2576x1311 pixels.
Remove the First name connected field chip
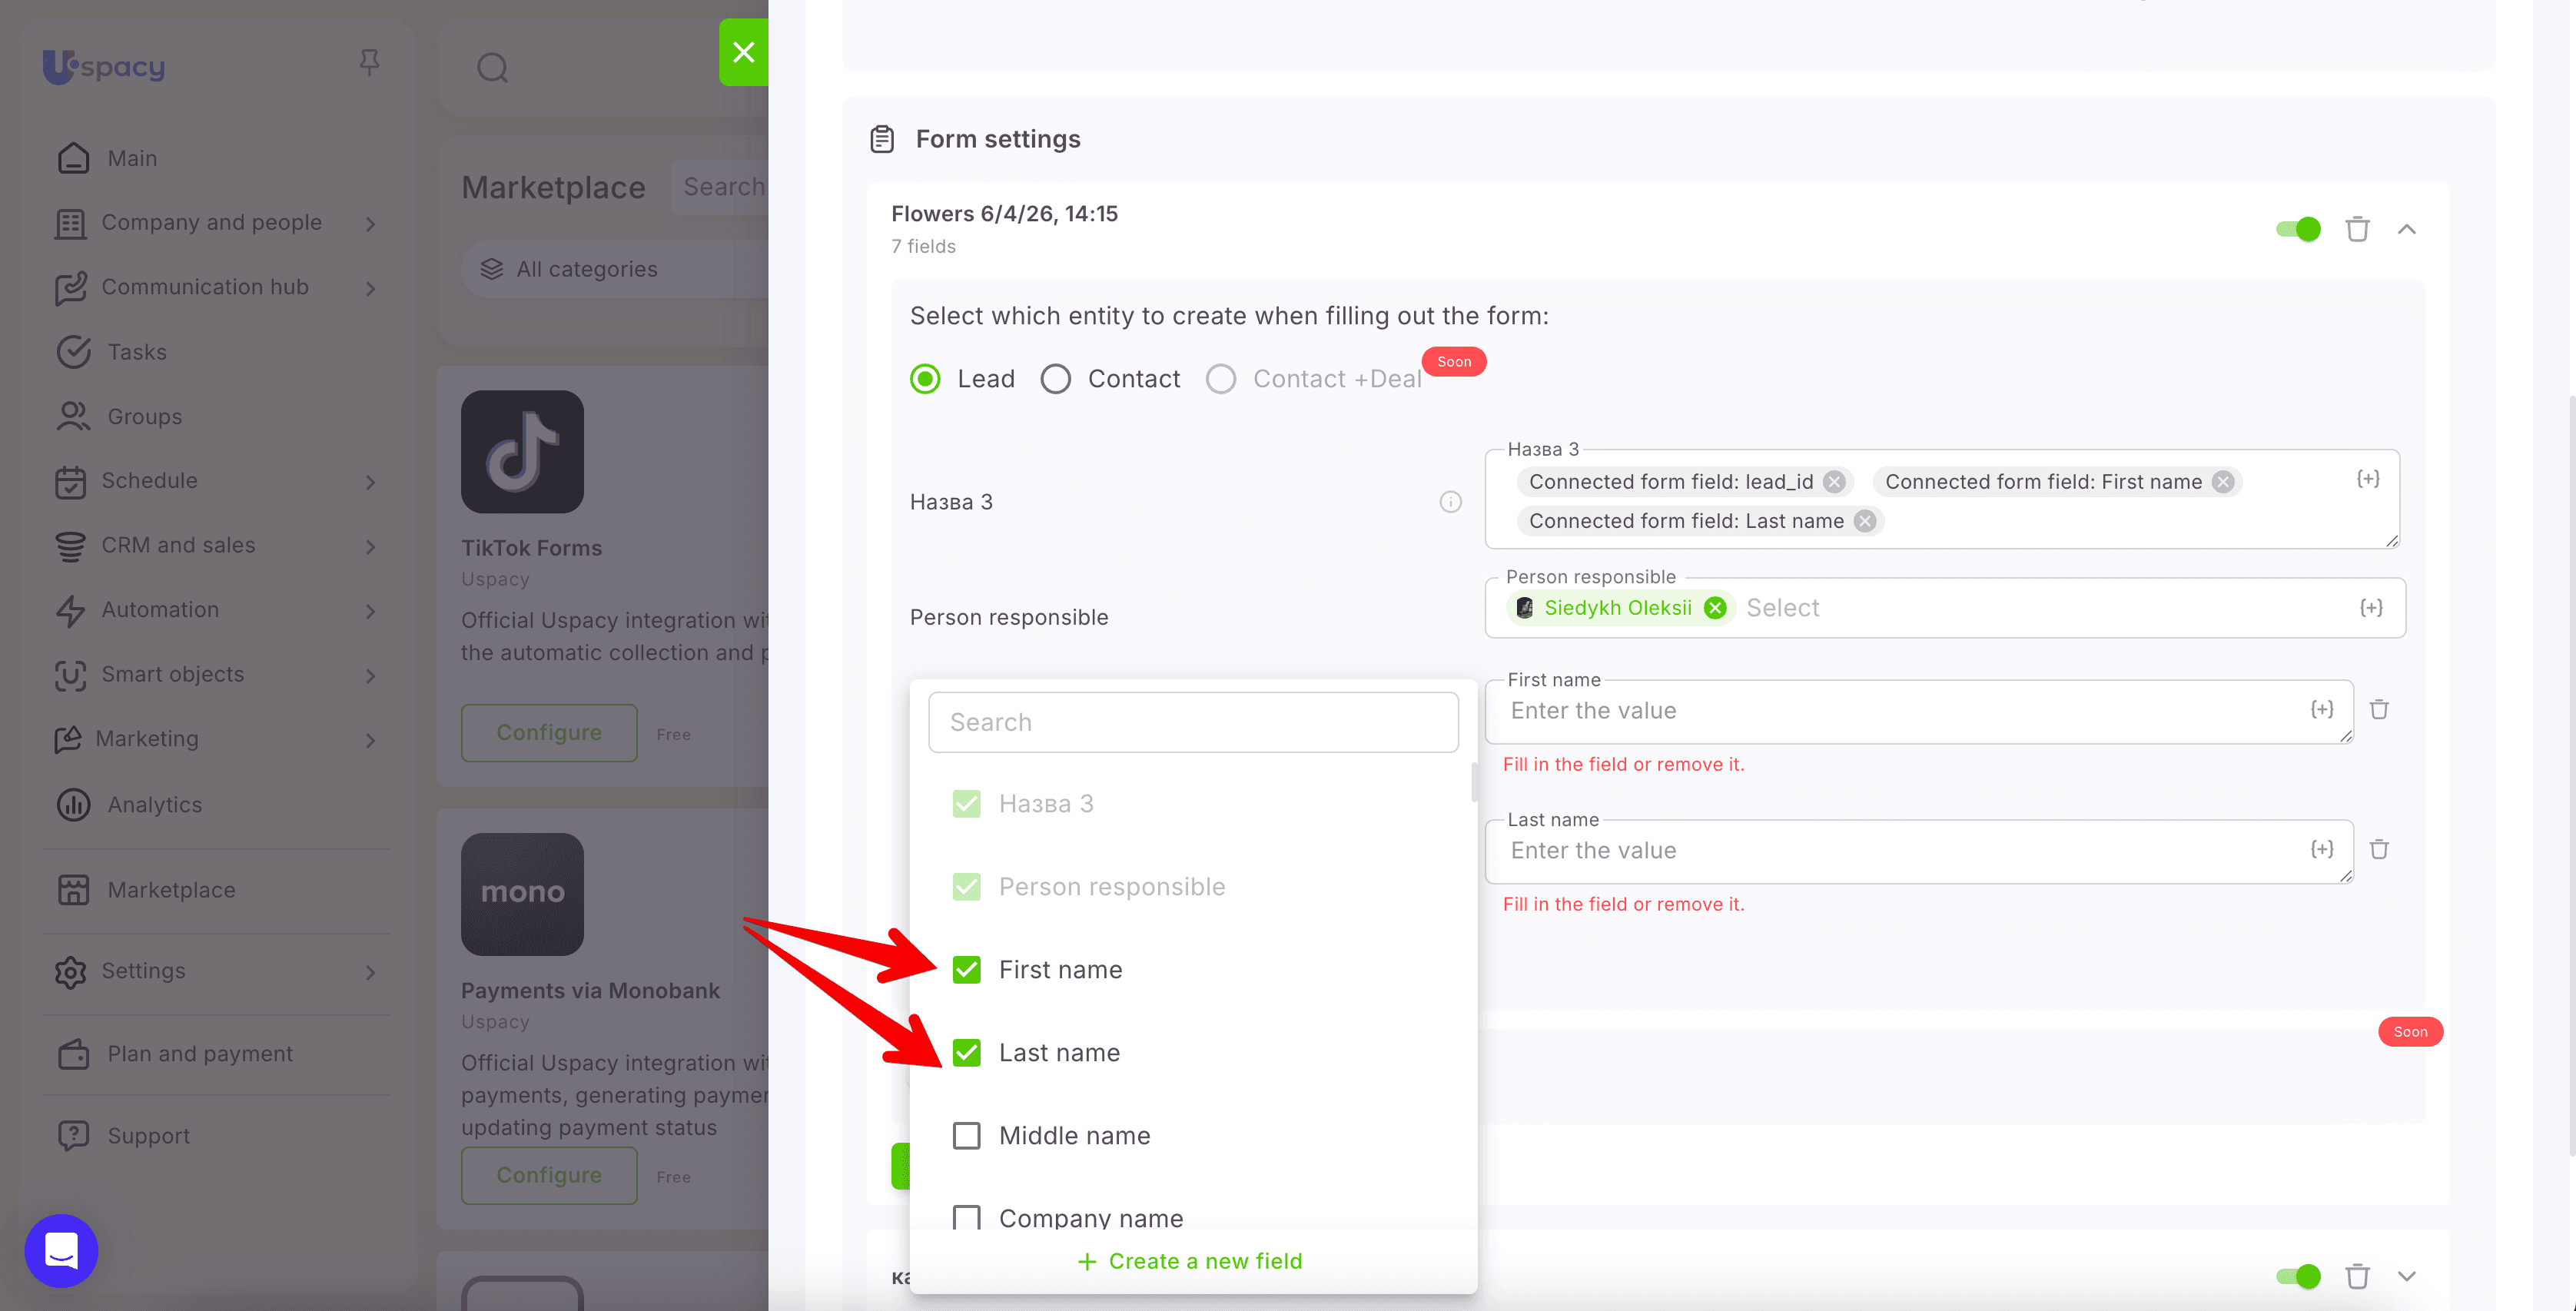[x=2223, y=482]
